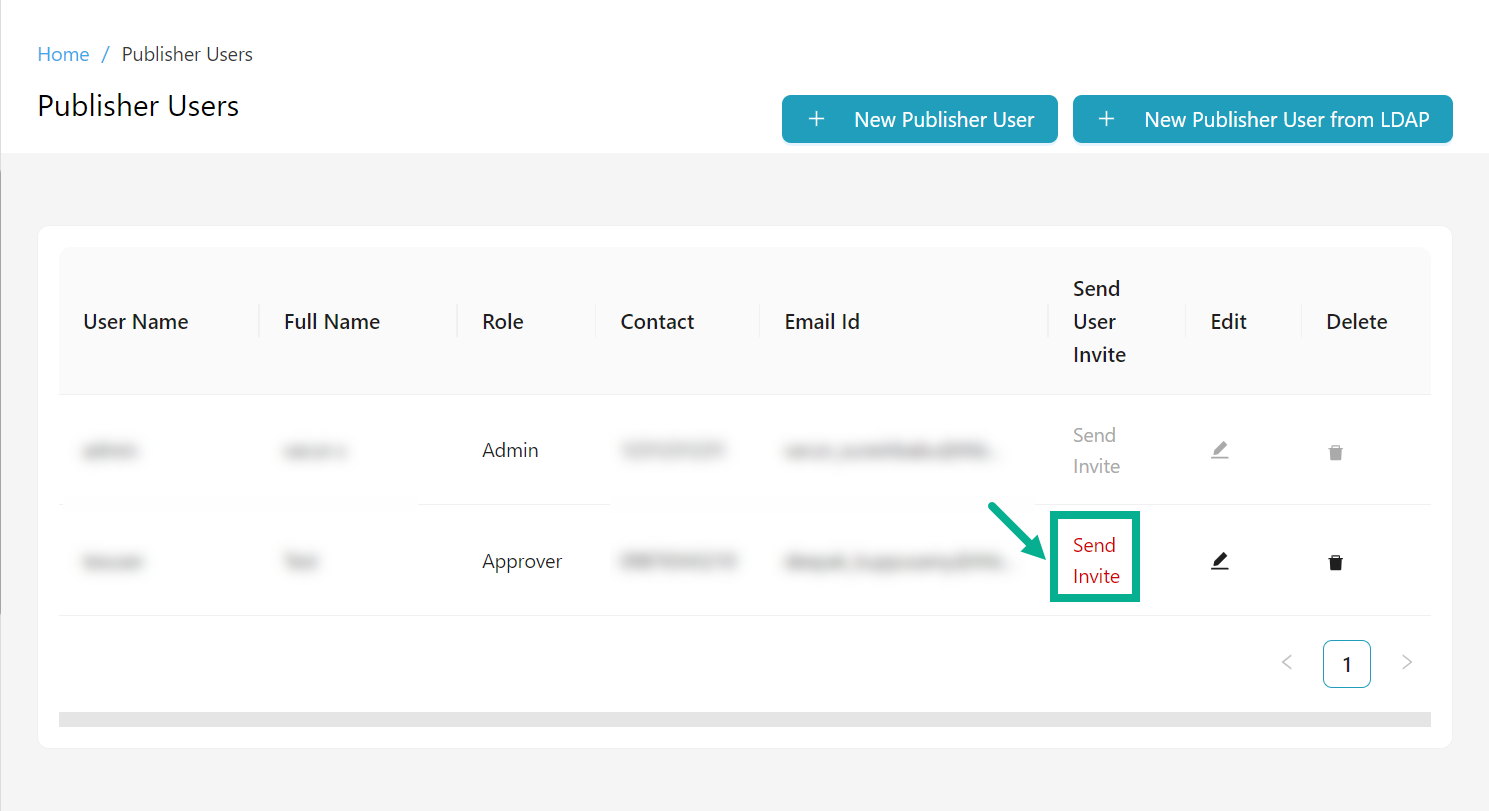
Task: Send an invite to the Approver user
Action: 1095,560
